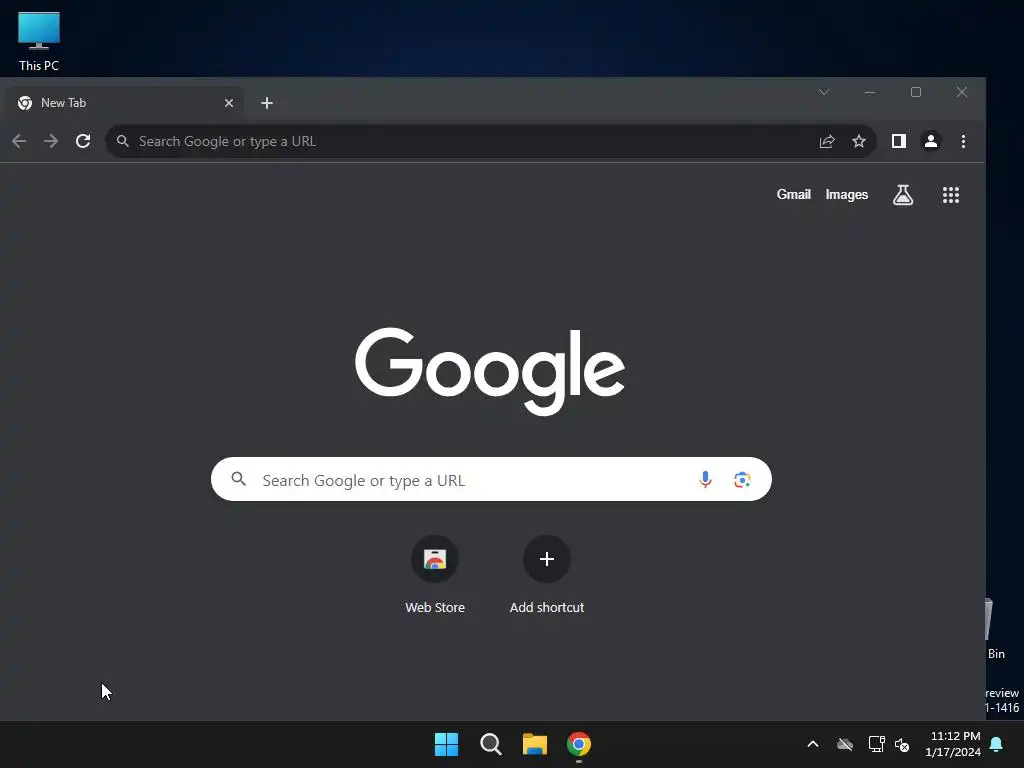Expand the tab search chevron

824,92
